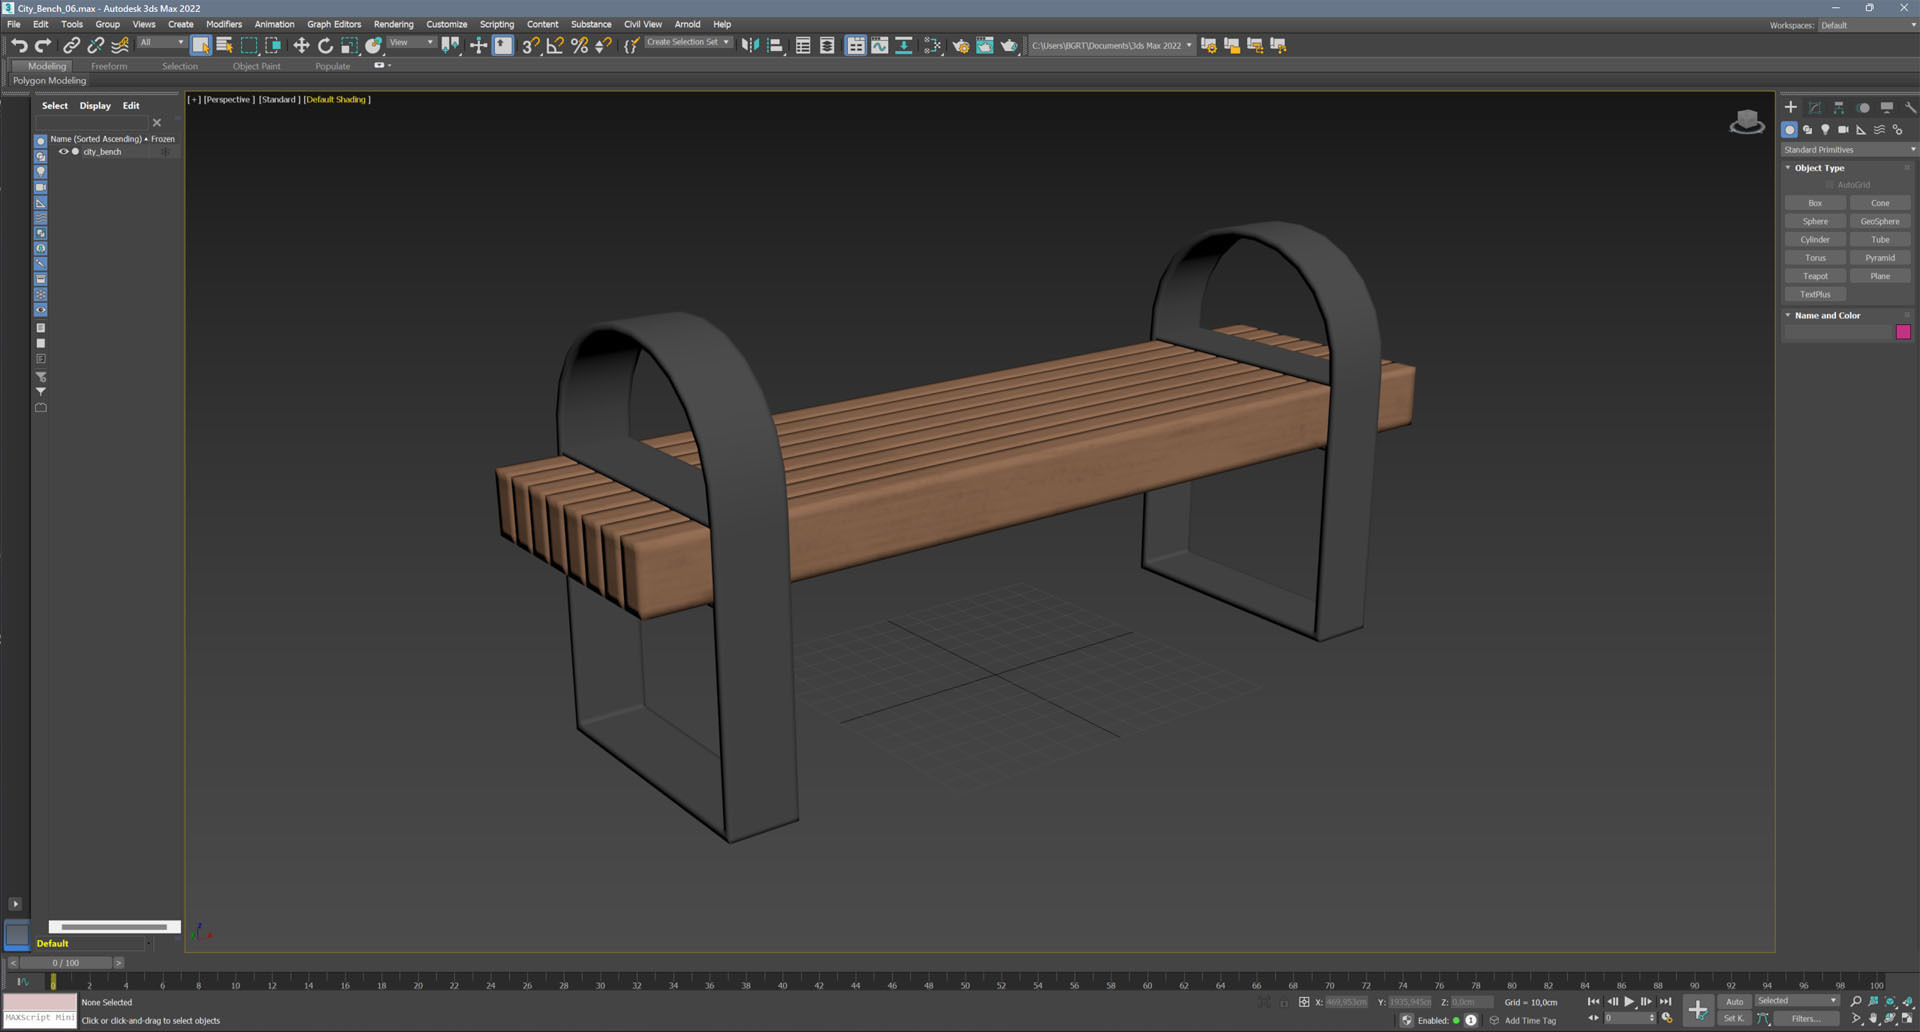Toggle Angle Snap on
Screen dimensions: 1920x1032
click(x=555, y=45)
